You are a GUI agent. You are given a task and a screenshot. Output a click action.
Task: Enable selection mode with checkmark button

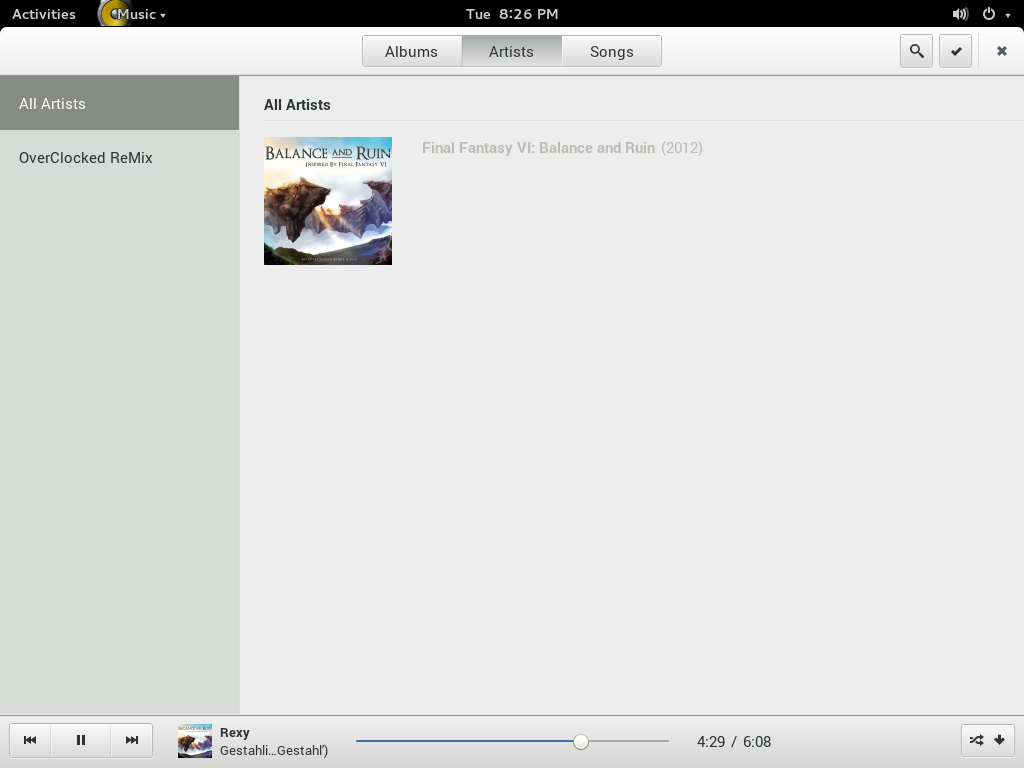click(955, 51)
